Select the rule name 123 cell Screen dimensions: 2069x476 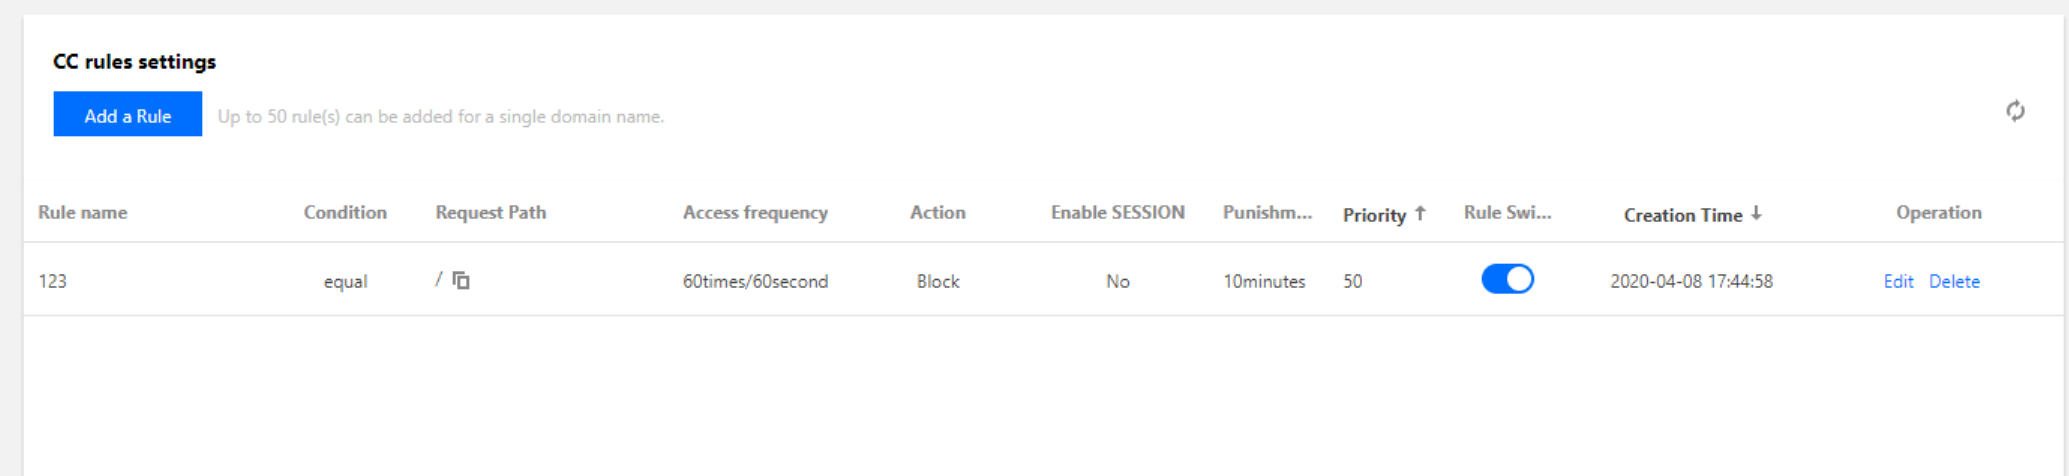(52, 281)
